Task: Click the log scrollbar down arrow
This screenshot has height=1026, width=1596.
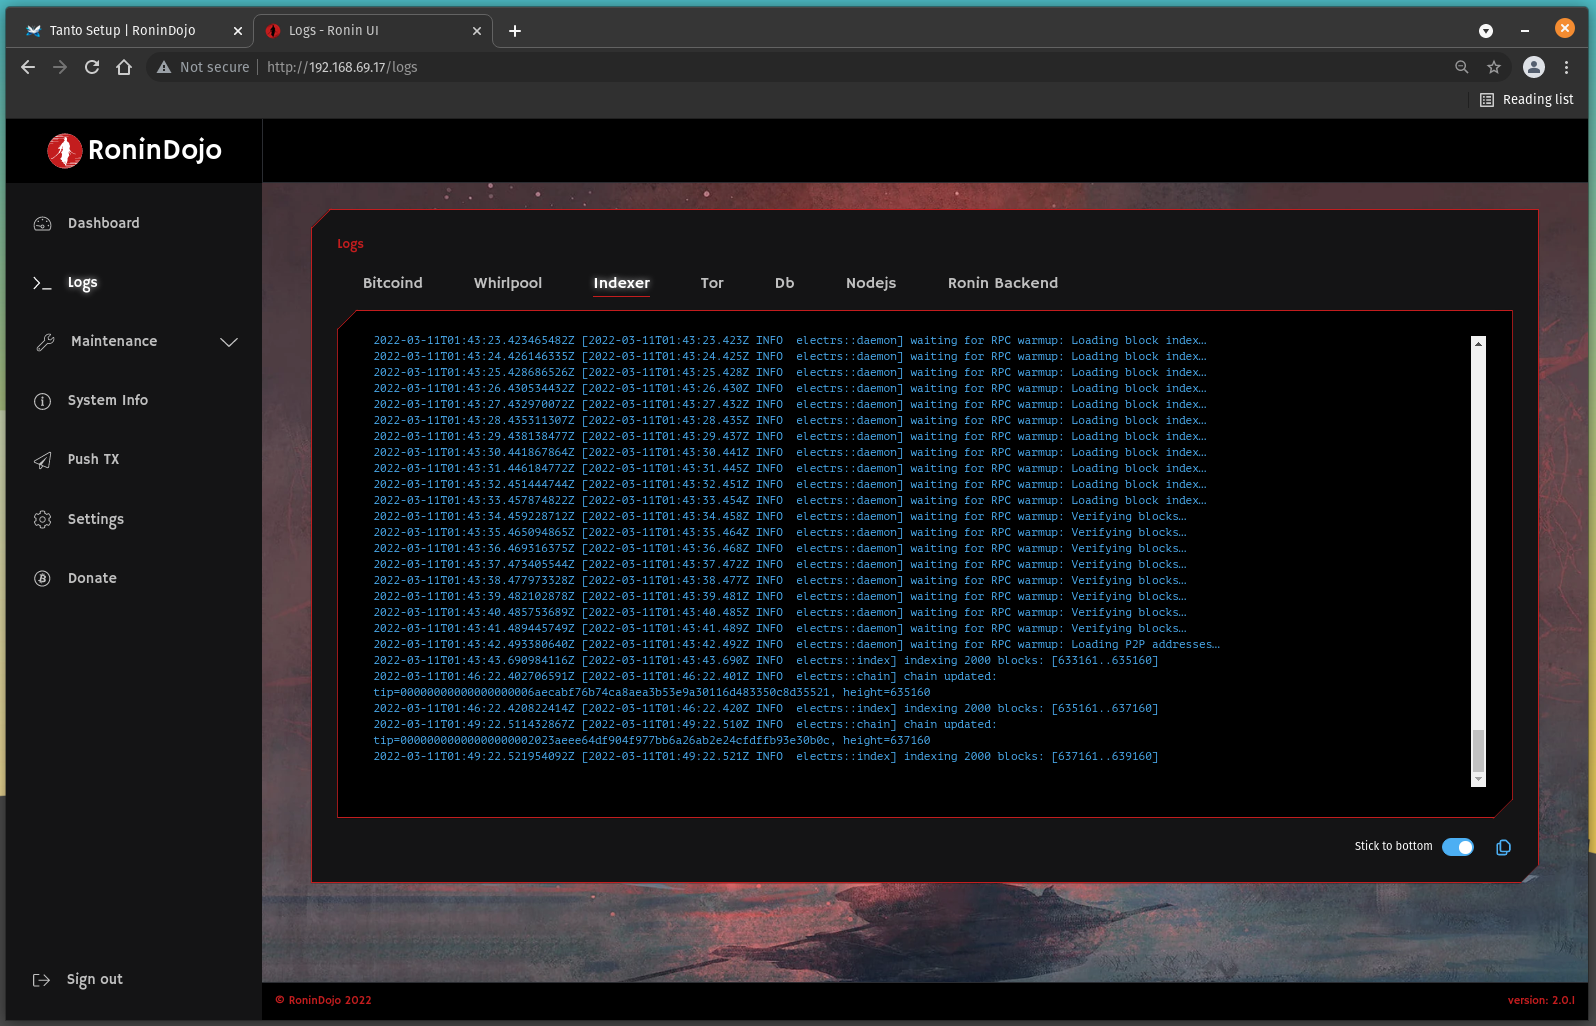Action: click(1478, 779)
